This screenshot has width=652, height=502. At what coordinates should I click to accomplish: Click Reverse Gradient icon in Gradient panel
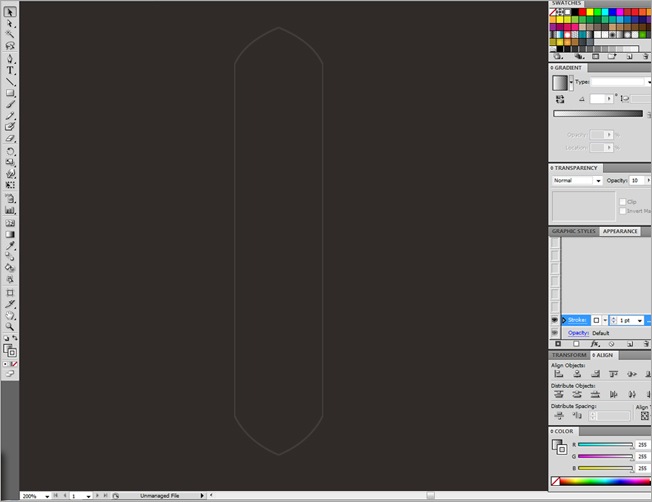[560, 99]
